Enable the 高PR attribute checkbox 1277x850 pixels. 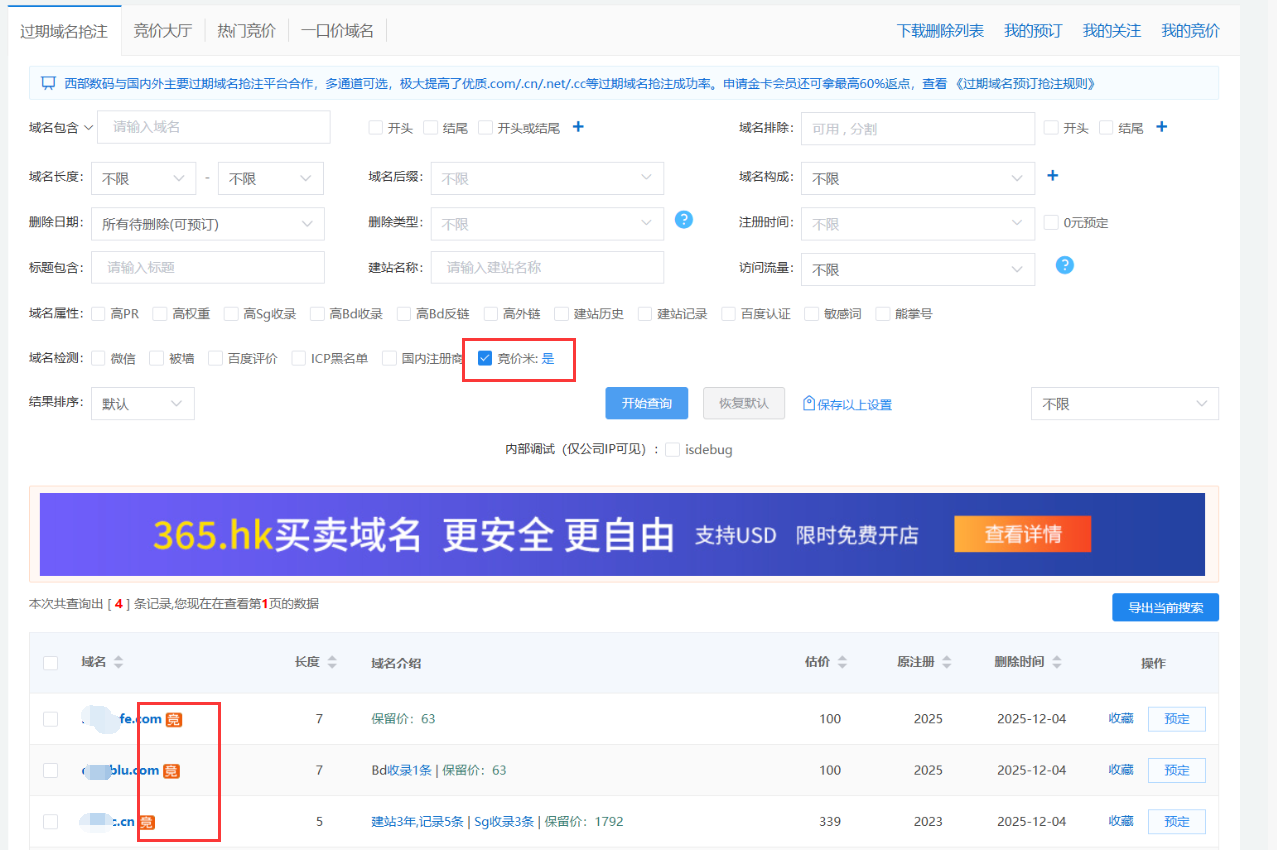tap(98, 314)
